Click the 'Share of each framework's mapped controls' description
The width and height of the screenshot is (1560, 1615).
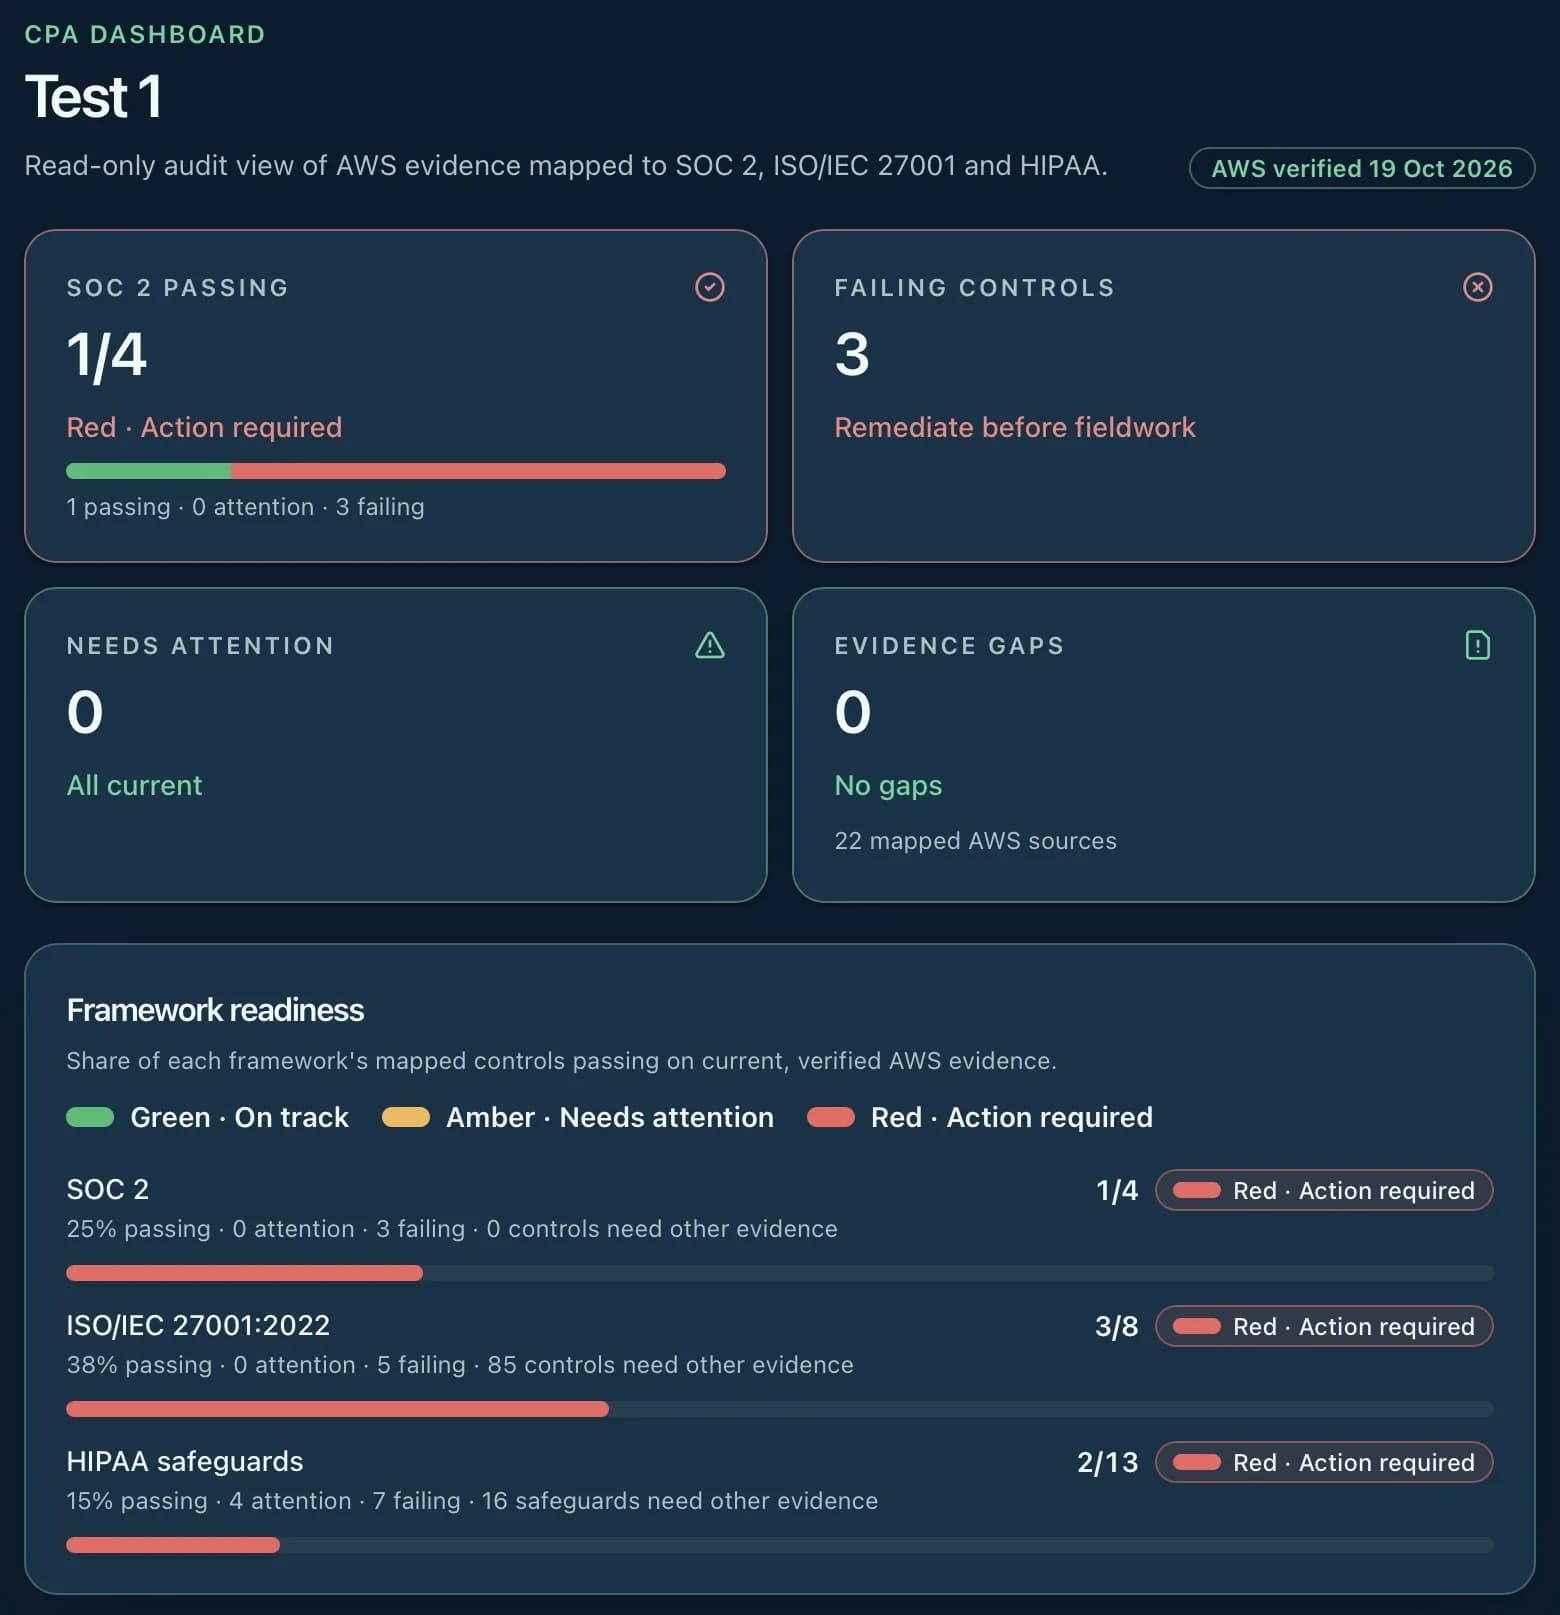(562, 1061)
